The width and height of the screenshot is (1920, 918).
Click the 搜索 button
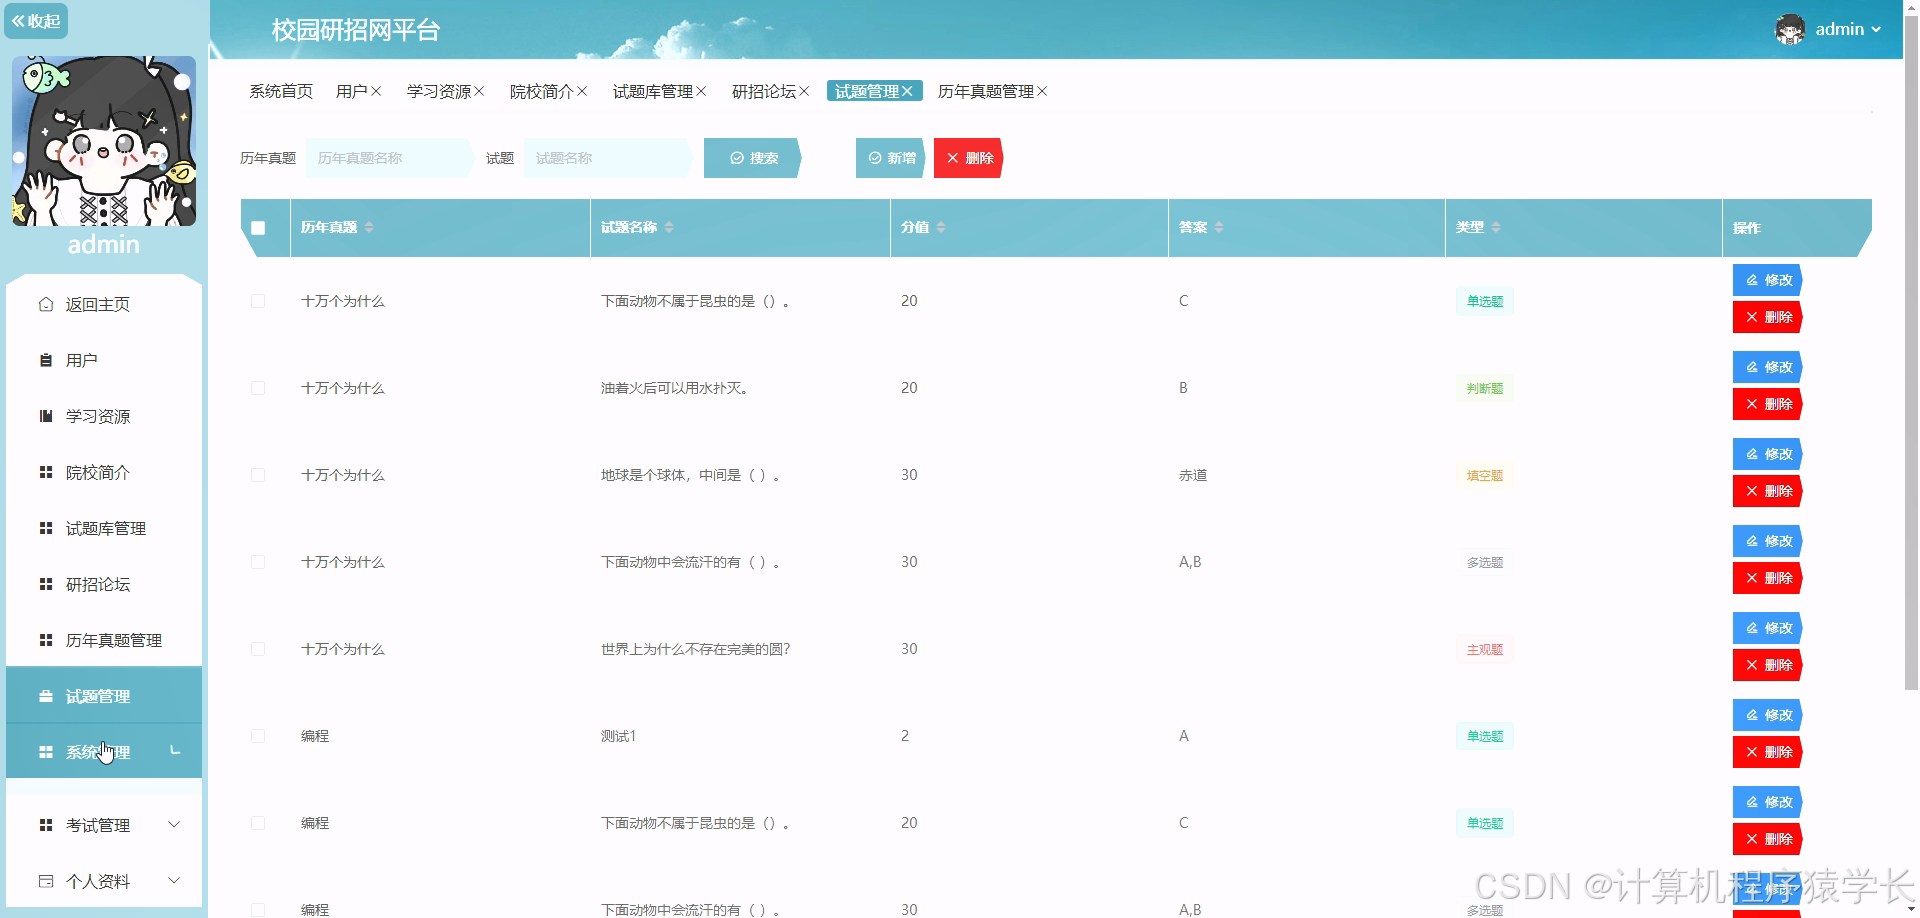[x=752, y=157]
